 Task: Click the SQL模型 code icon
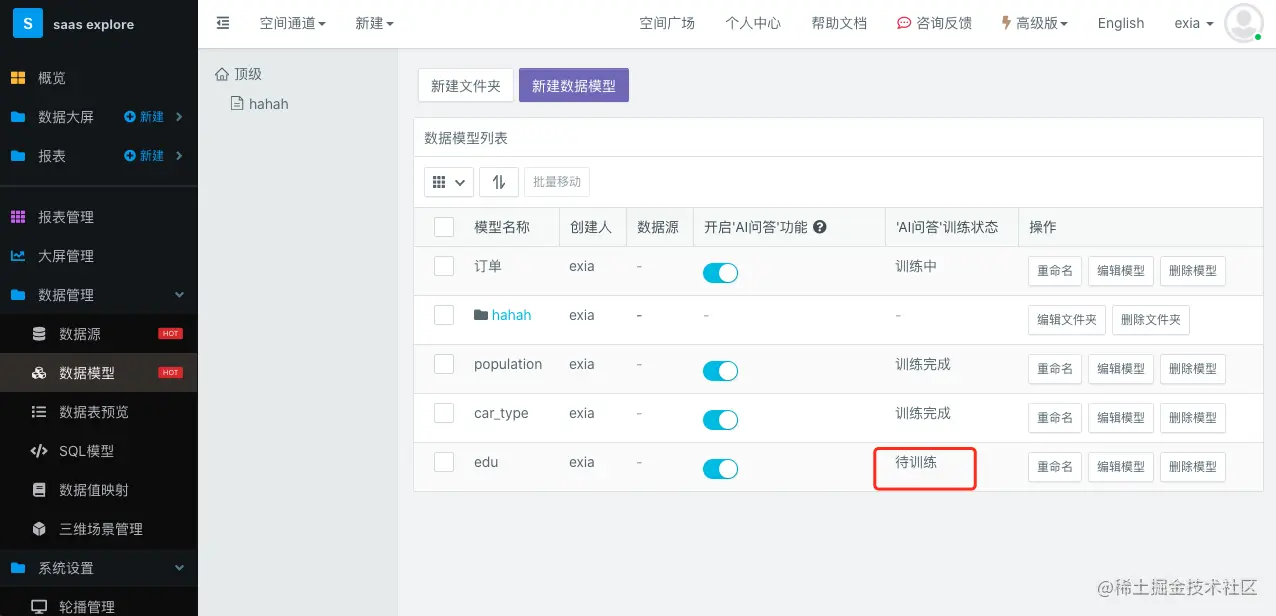[x=39, y=451]
